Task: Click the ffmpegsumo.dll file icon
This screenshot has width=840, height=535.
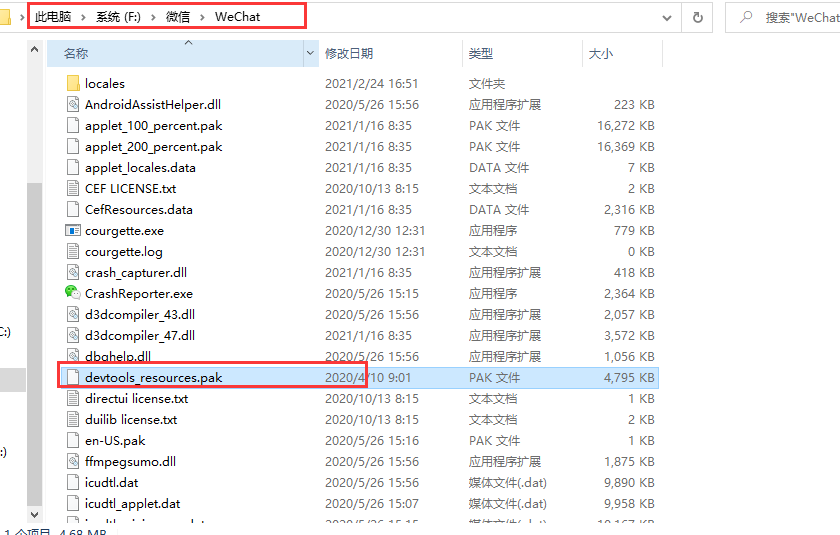Action: [73, 461]
